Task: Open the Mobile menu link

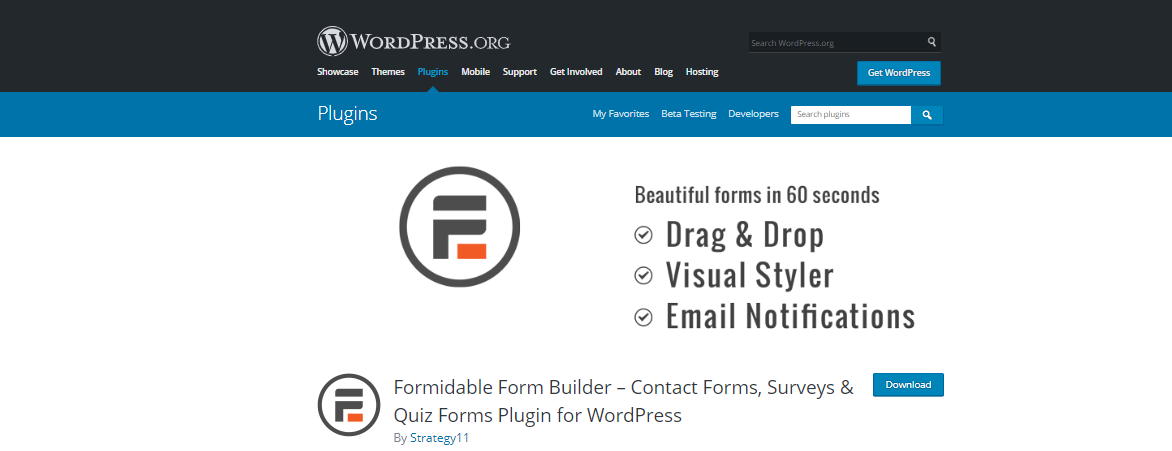Action: point(475,72)
